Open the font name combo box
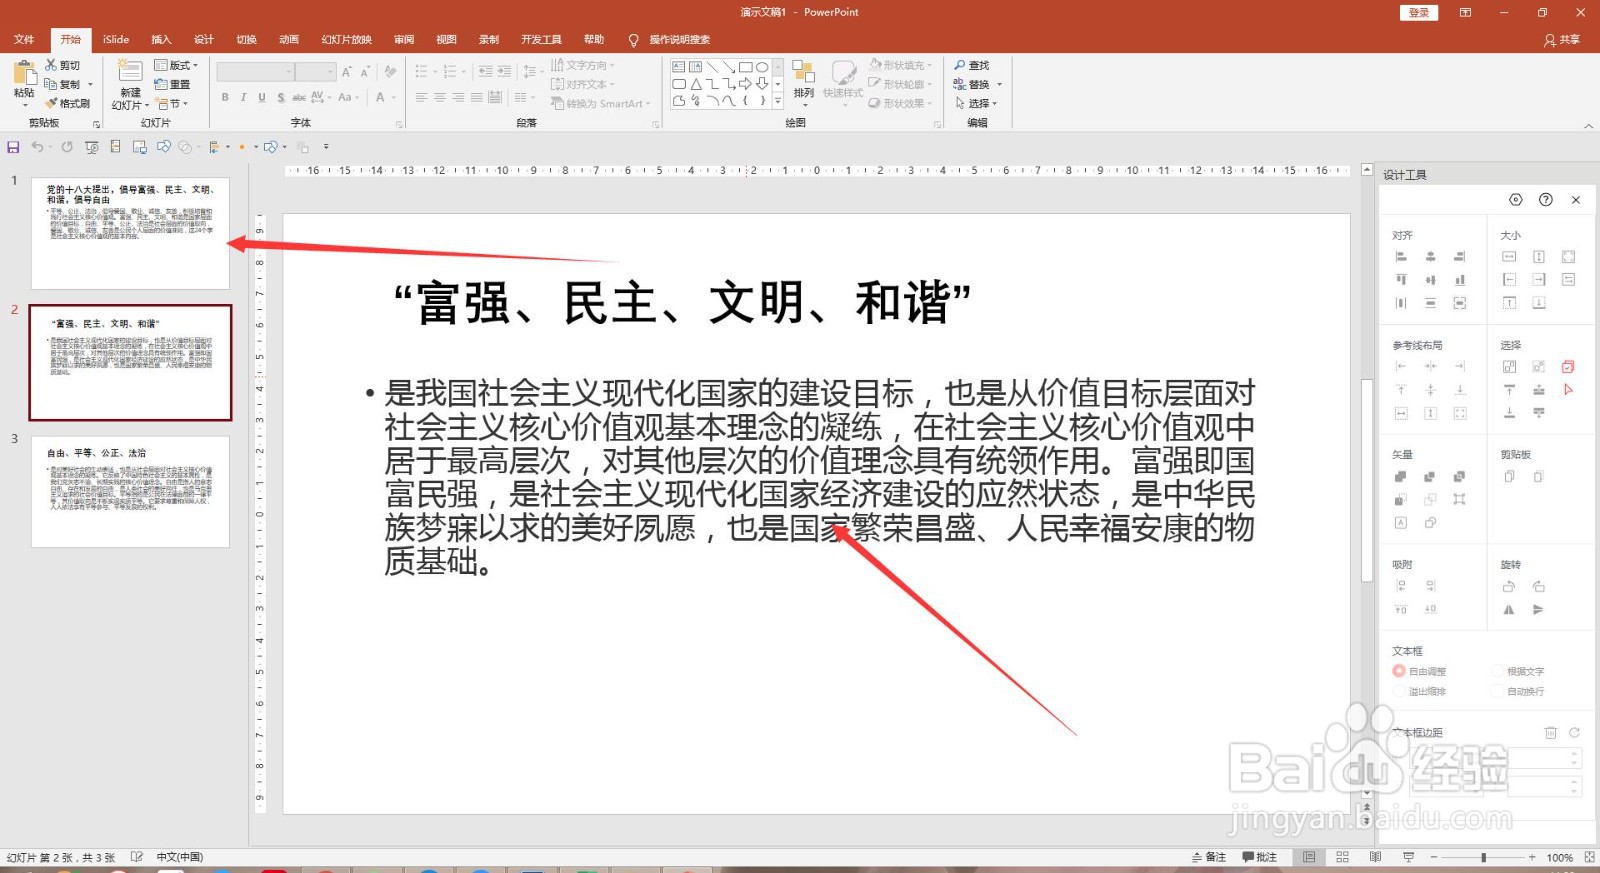Screen dimensions: 1600x873 pos(255,71)
